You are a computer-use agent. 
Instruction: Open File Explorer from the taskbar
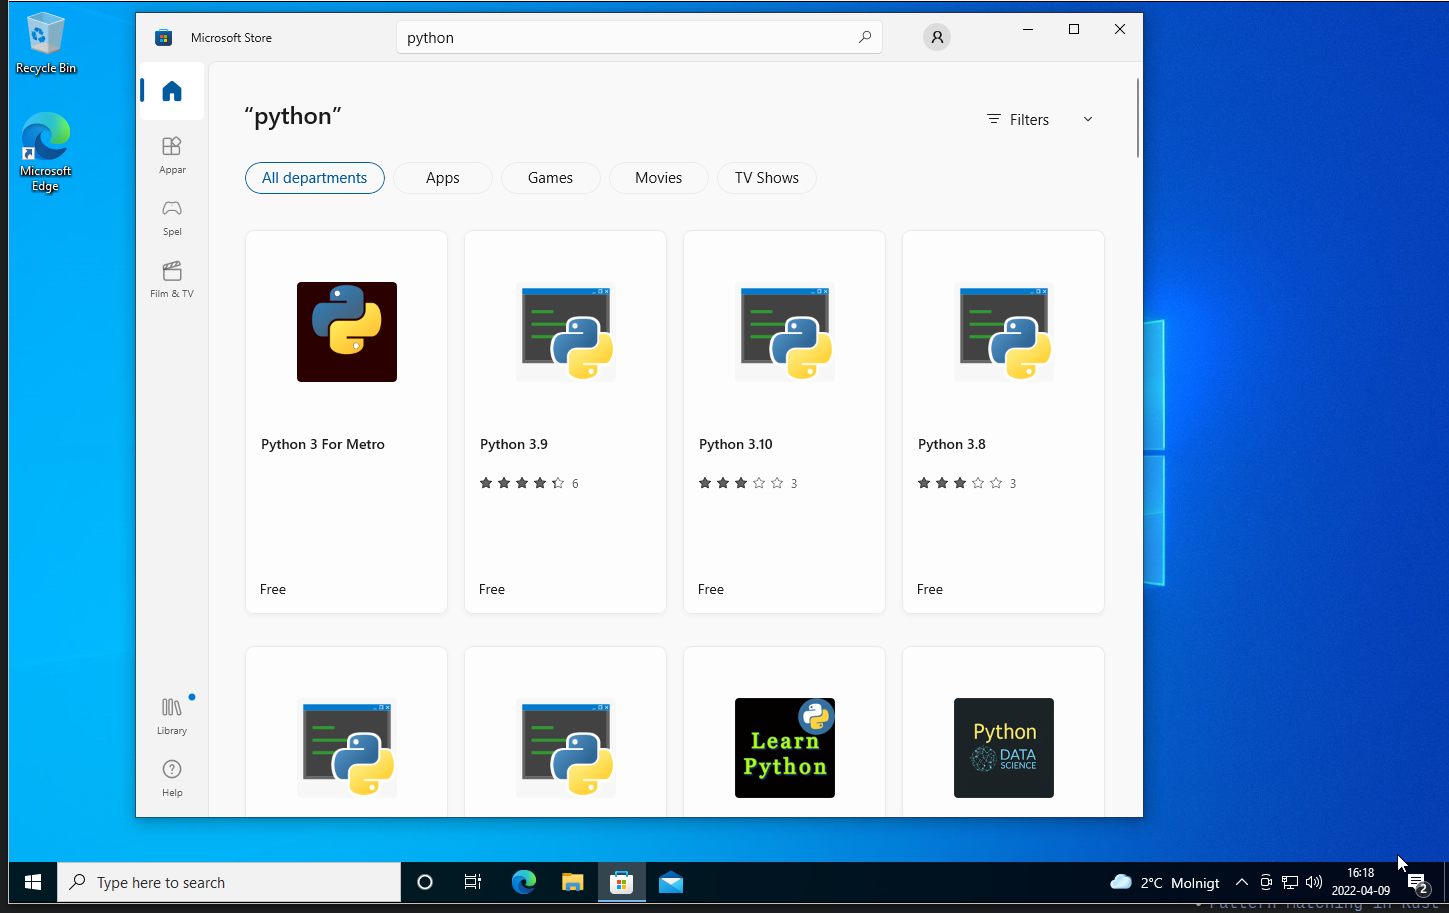click(572, 882)
